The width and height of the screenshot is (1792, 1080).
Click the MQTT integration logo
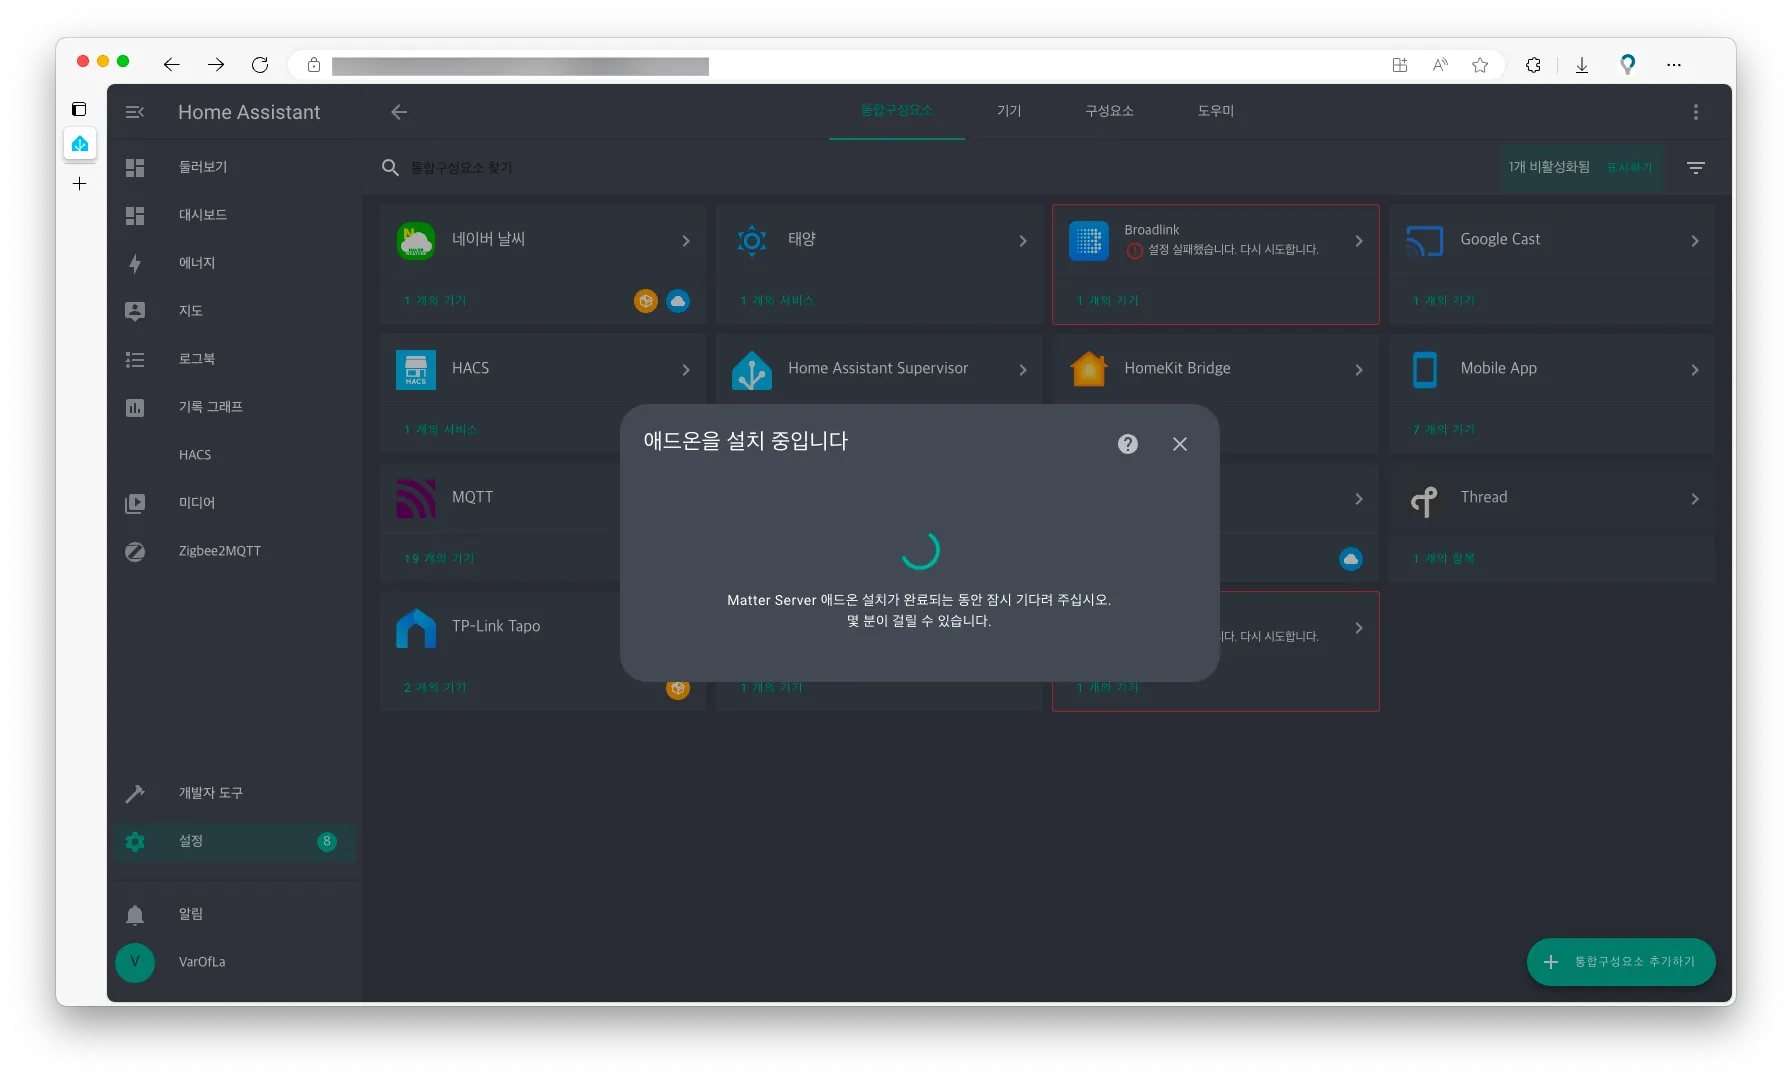pyautogui.click(x=416, y=499)
